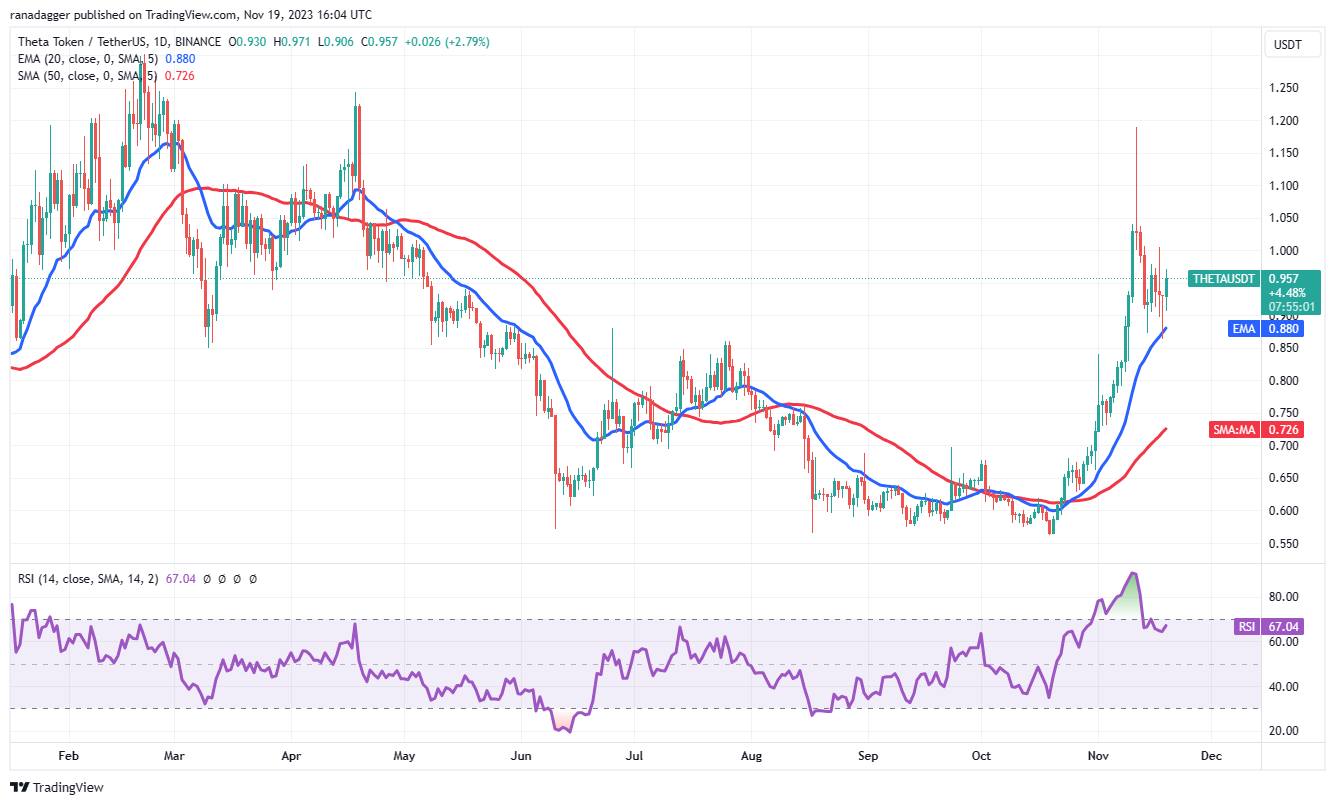Click the 1.250 price axis level

coord(1285,88)
